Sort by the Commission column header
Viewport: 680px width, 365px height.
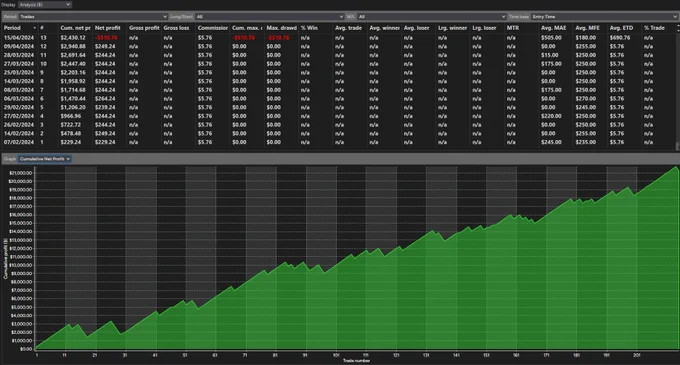[x=212, y=28]
